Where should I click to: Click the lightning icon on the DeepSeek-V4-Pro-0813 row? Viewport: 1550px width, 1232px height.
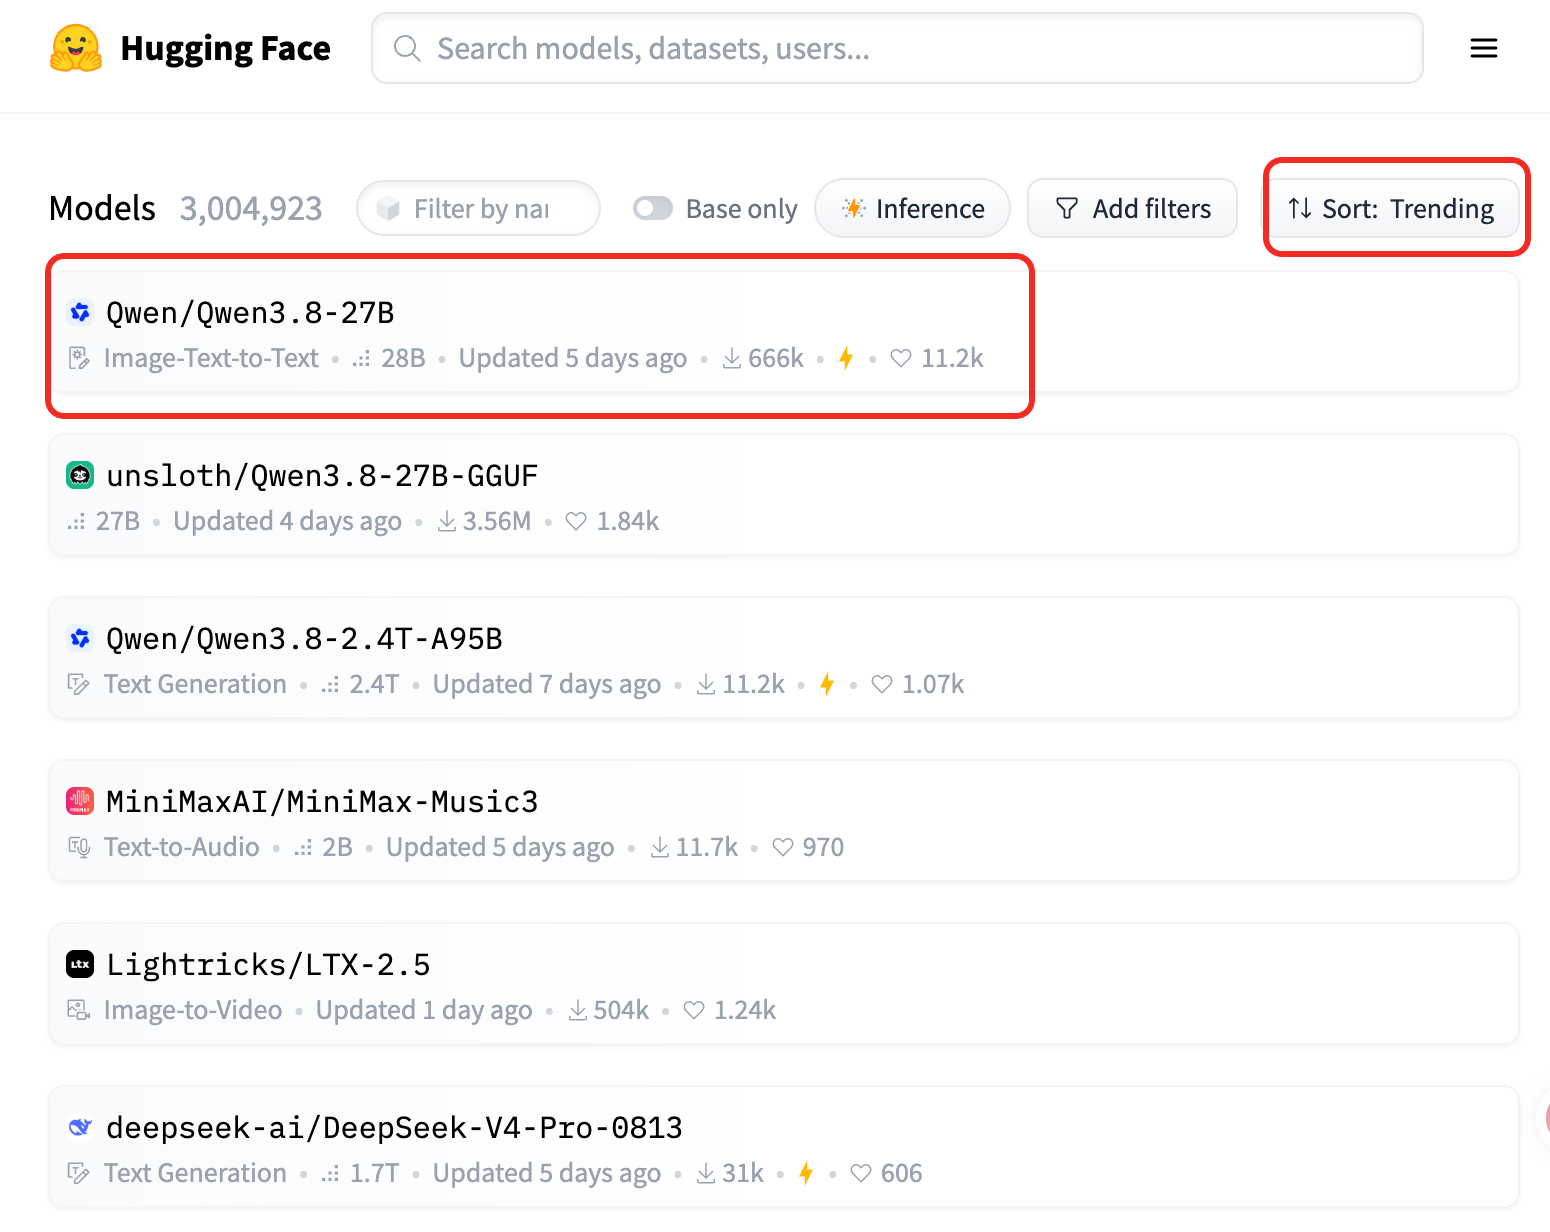[806, 1173]
